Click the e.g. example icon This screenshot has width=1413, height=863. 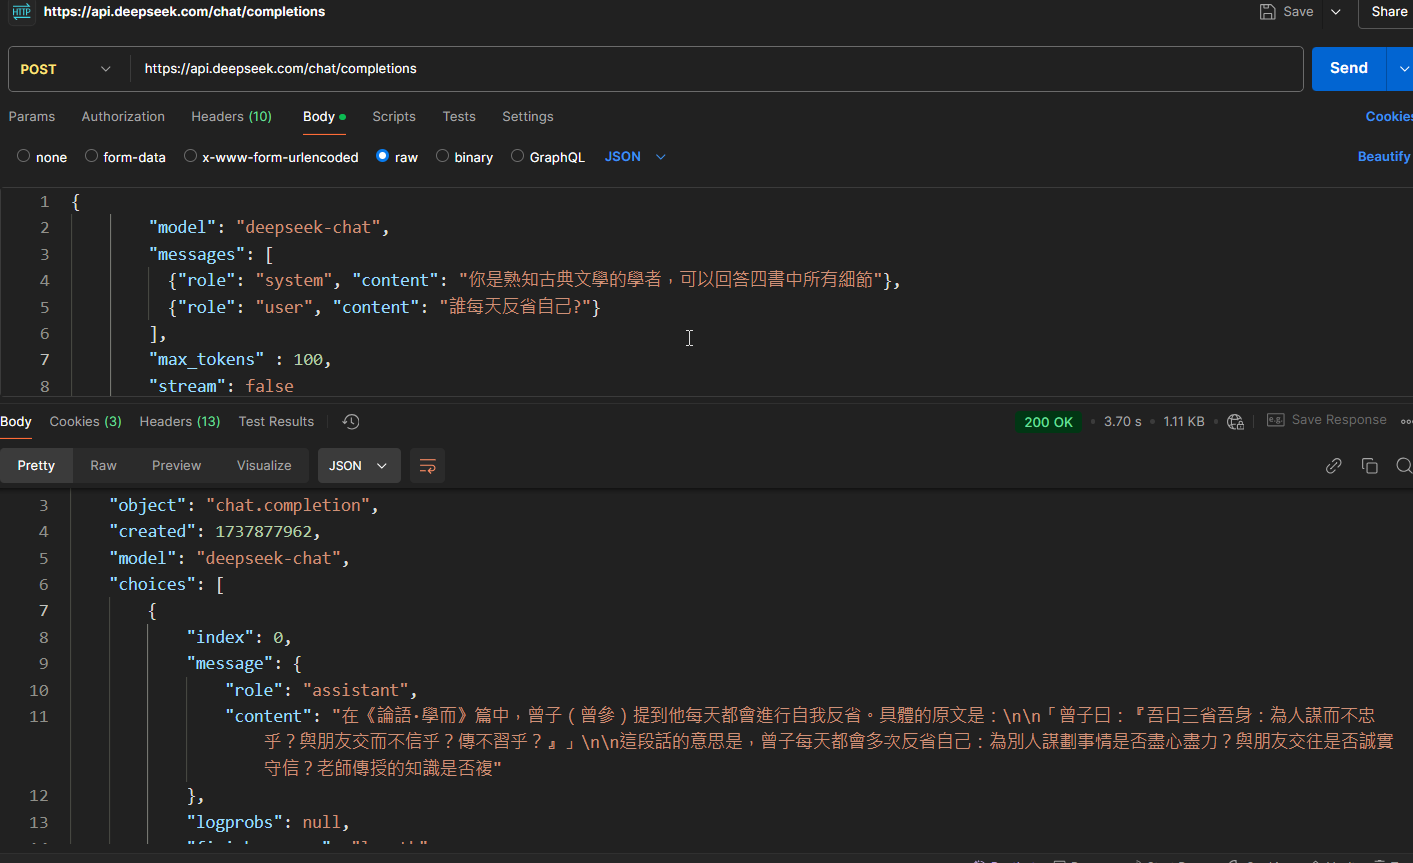1276,420
